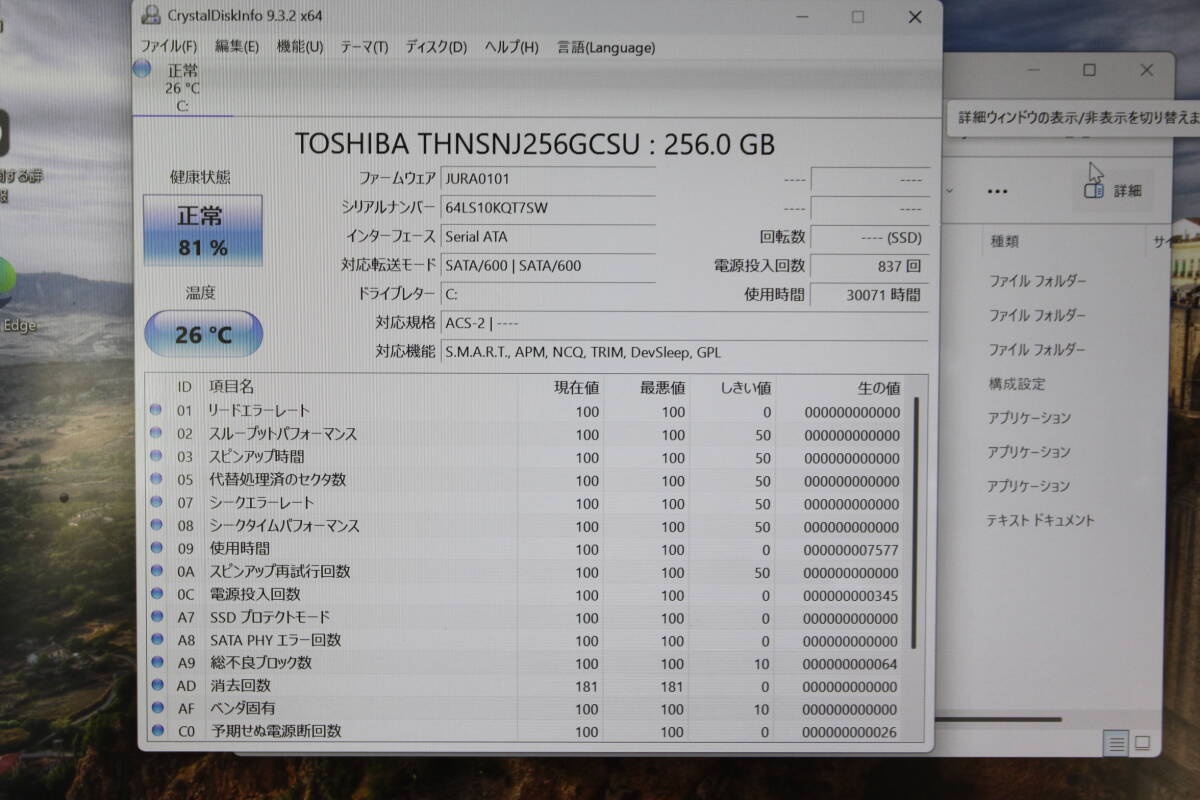The image size is (1200, 800).
Task: Click the SMART attribute list vertical scrollbar
Action: tap(914, 523)
